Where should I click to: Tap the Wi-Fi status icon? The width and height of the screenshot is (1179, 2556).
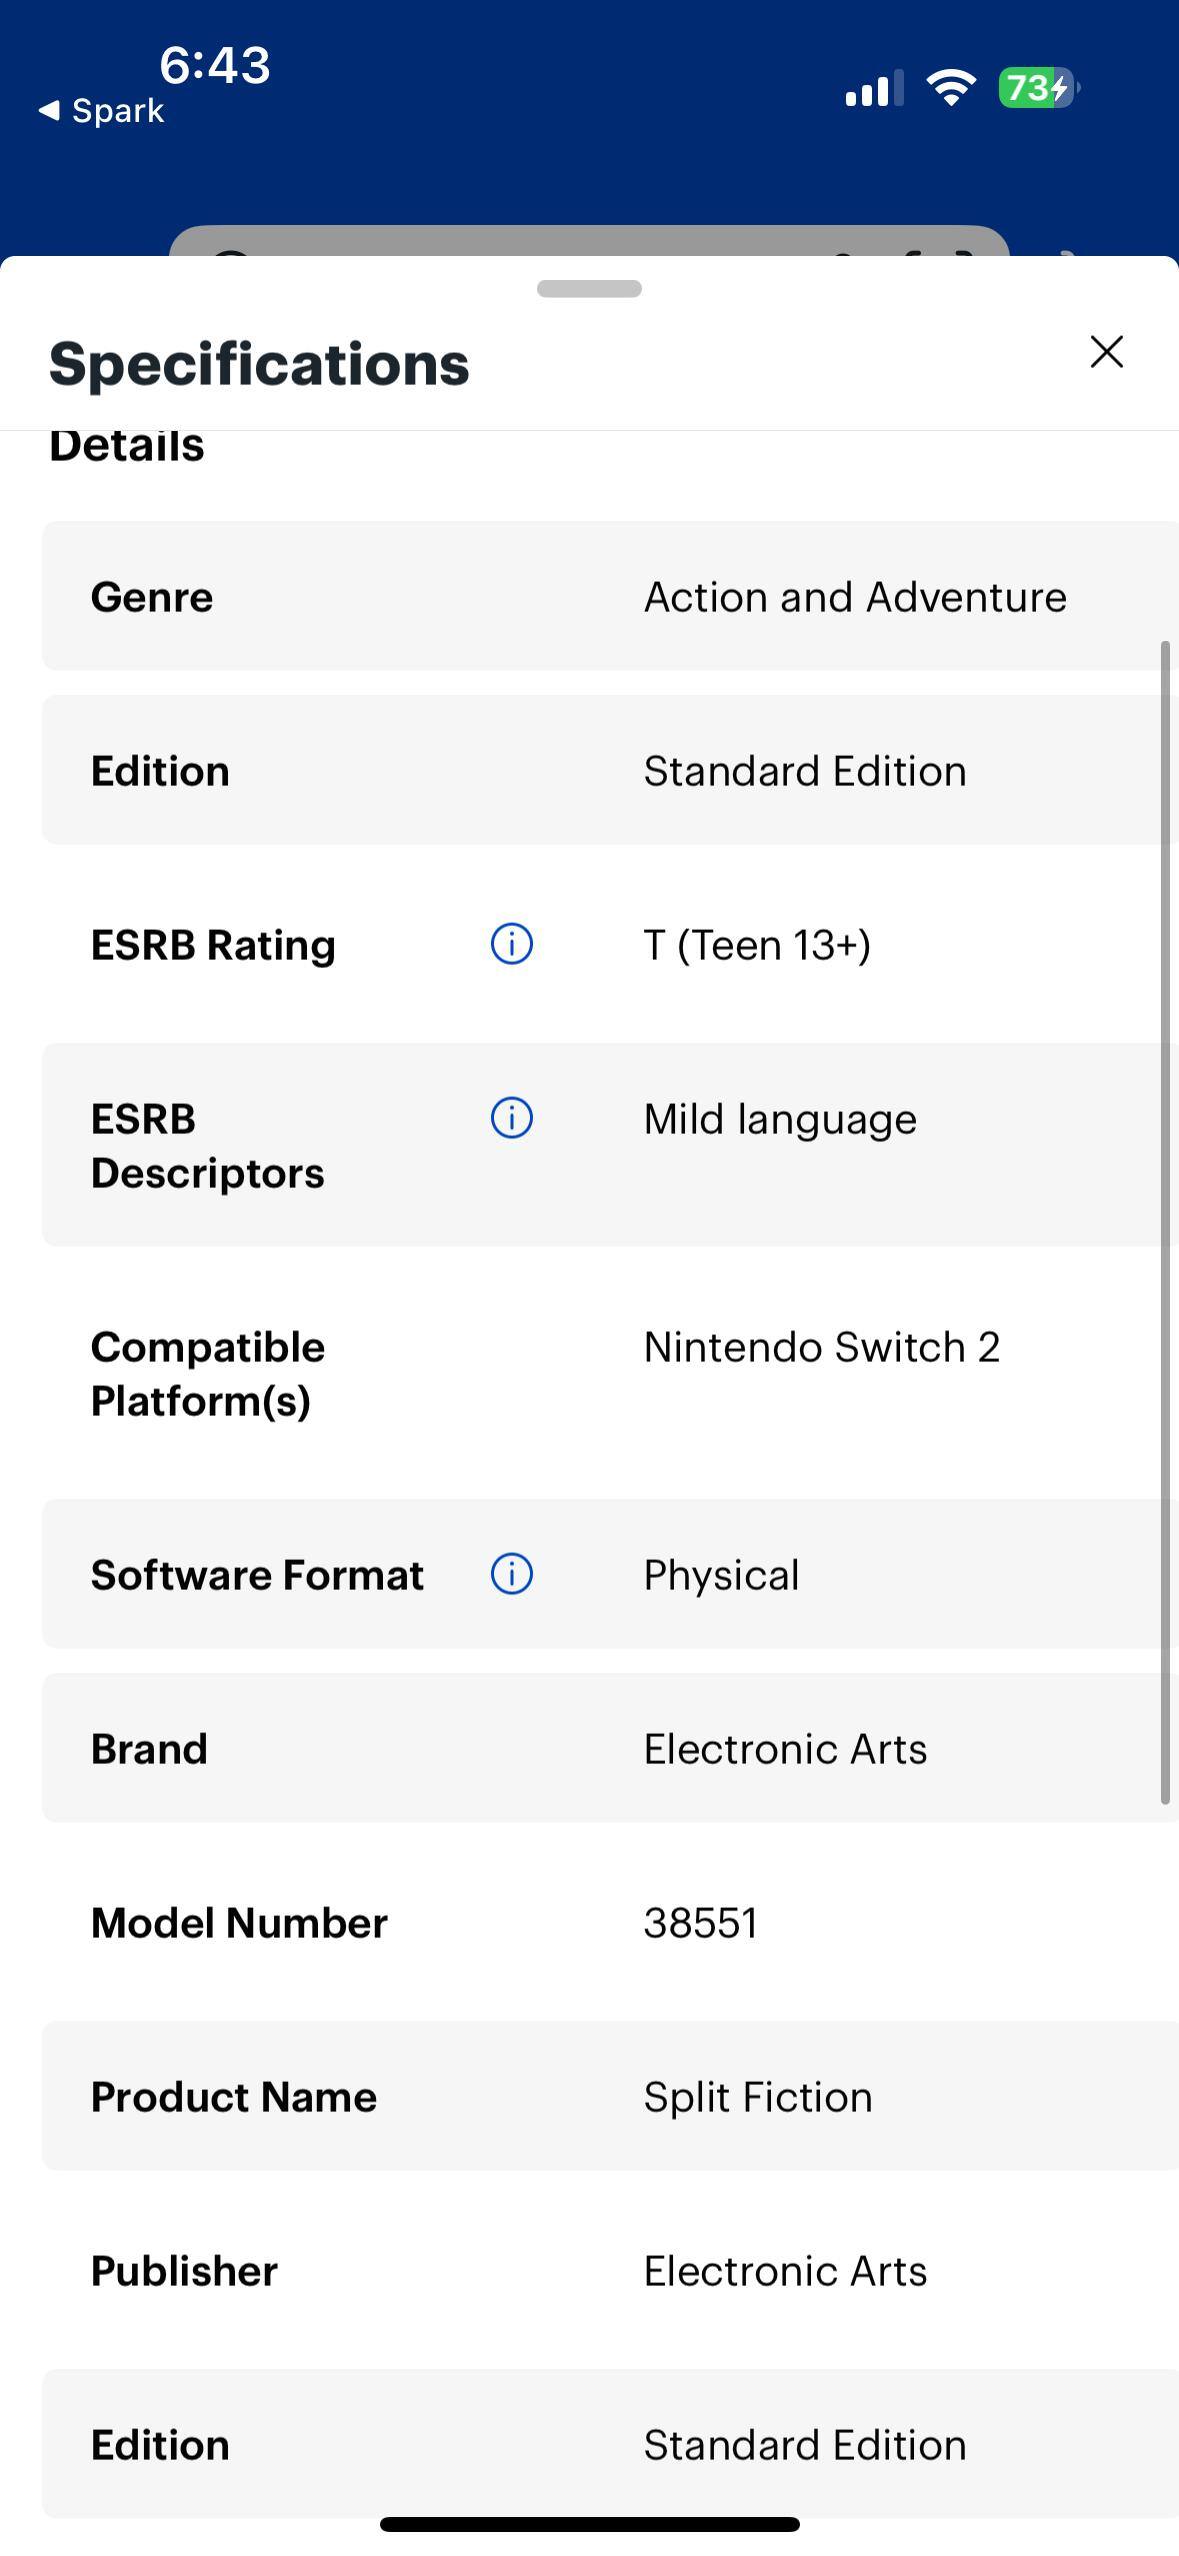click(951, 88)
